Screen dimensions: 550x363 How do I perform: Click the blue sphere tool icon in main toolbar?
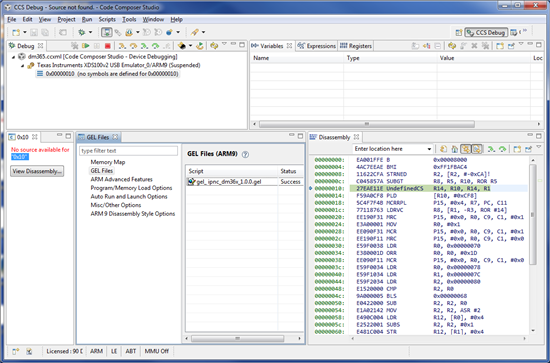click(x=169, y=32)
